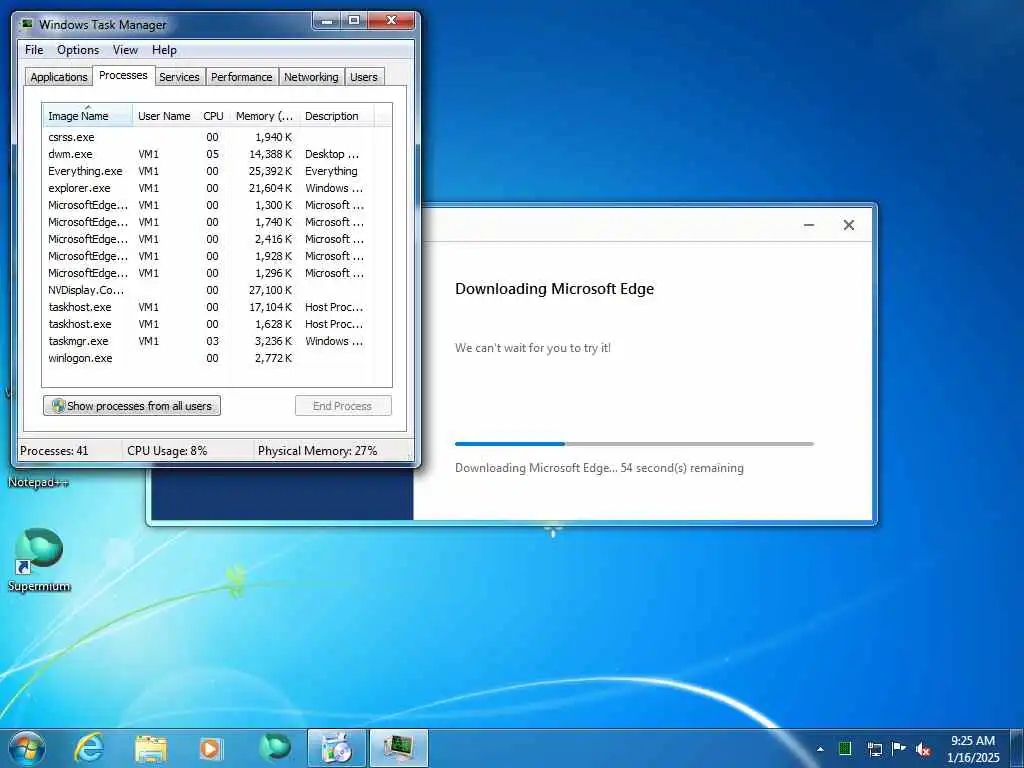
Task: Select the explorer.exe process
Action: [217, 188]
